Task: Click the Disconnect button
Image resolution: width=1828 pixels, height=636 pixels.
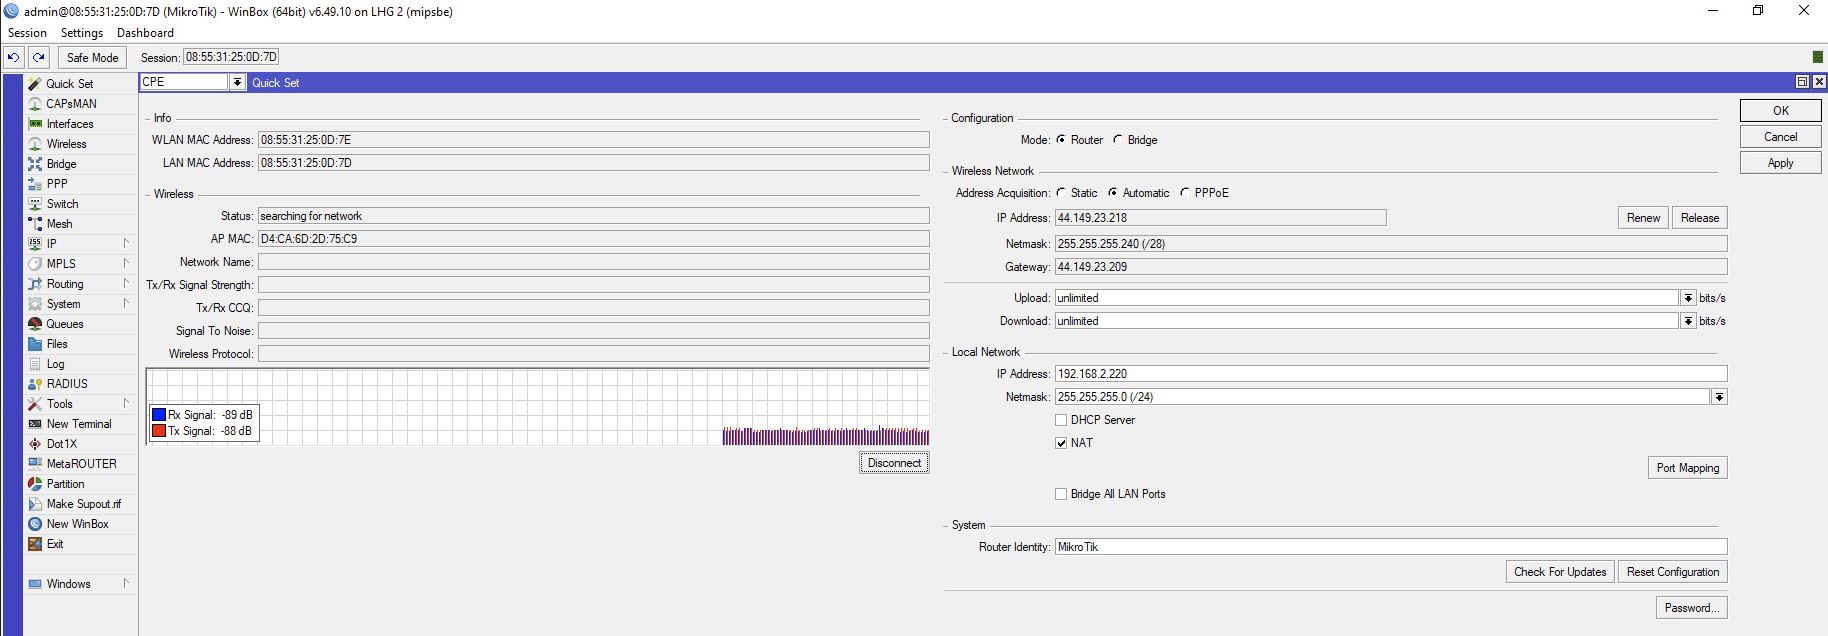Action: (894, 463)
